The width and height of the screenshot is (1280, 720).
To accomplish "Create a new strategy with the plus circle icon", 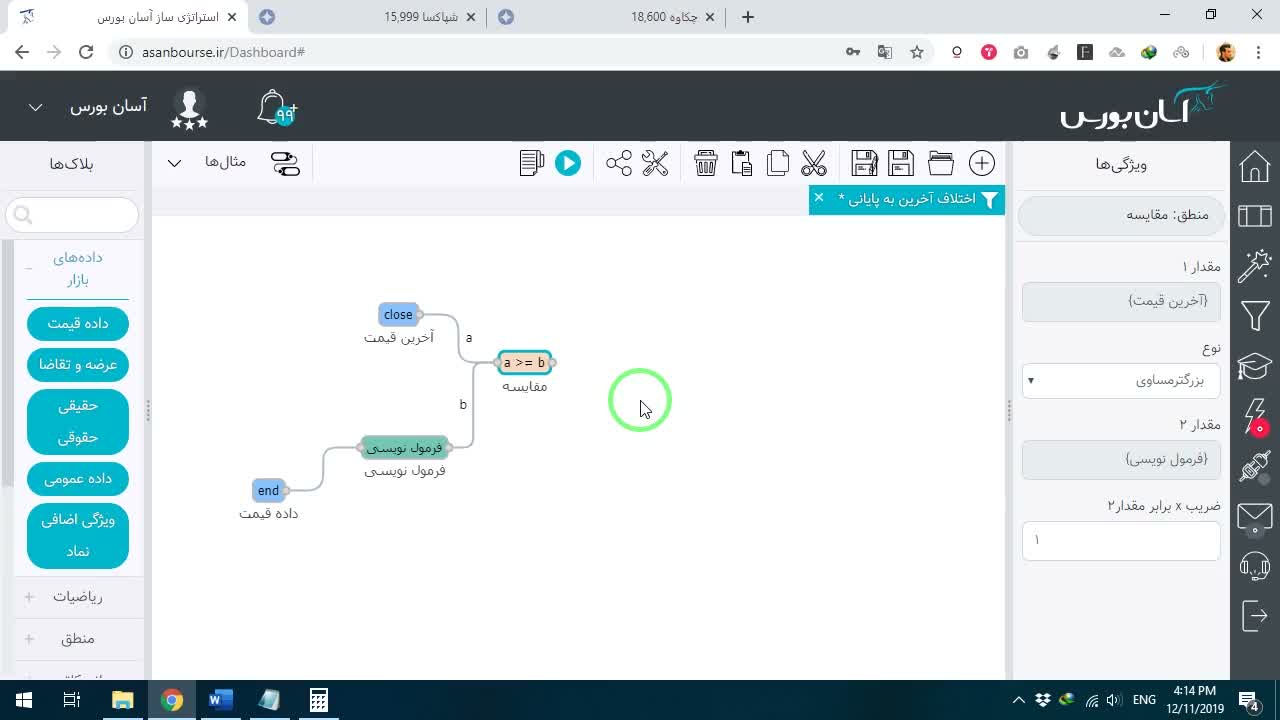I will (x=982, y=163).
